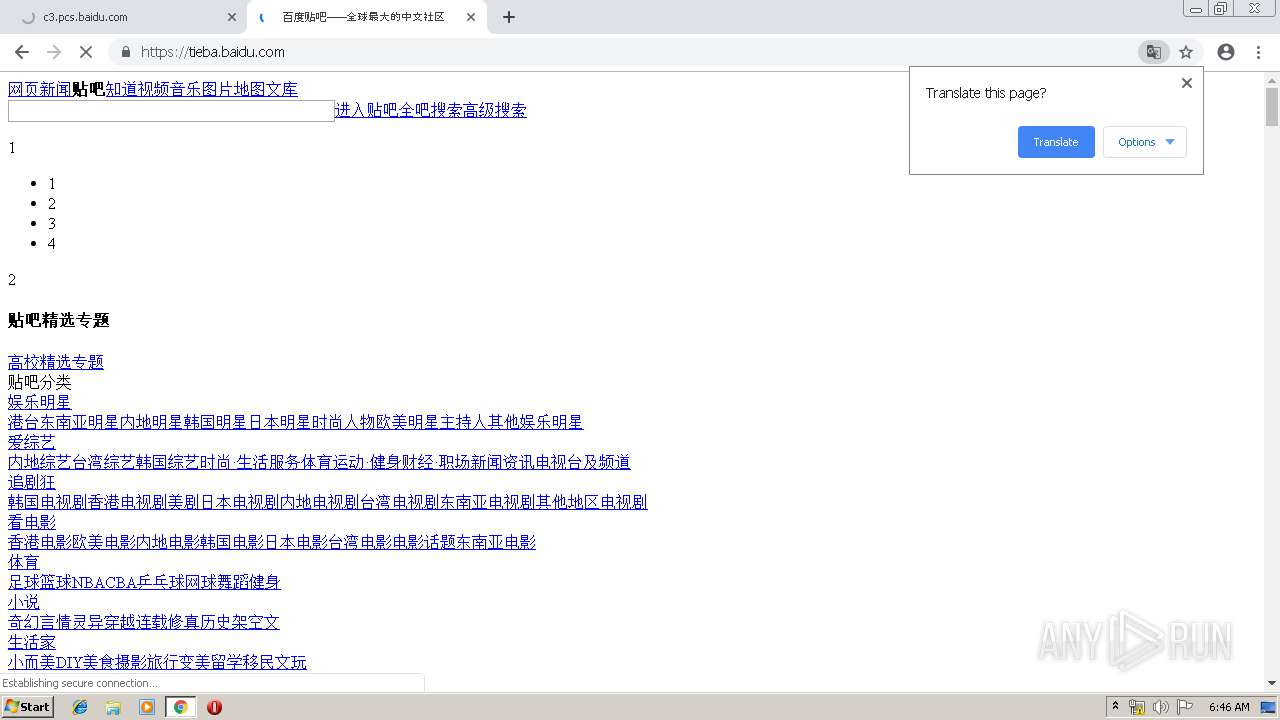
Task: Switch to c3.pcs.baidu.com tab
Action: [125, 17]
